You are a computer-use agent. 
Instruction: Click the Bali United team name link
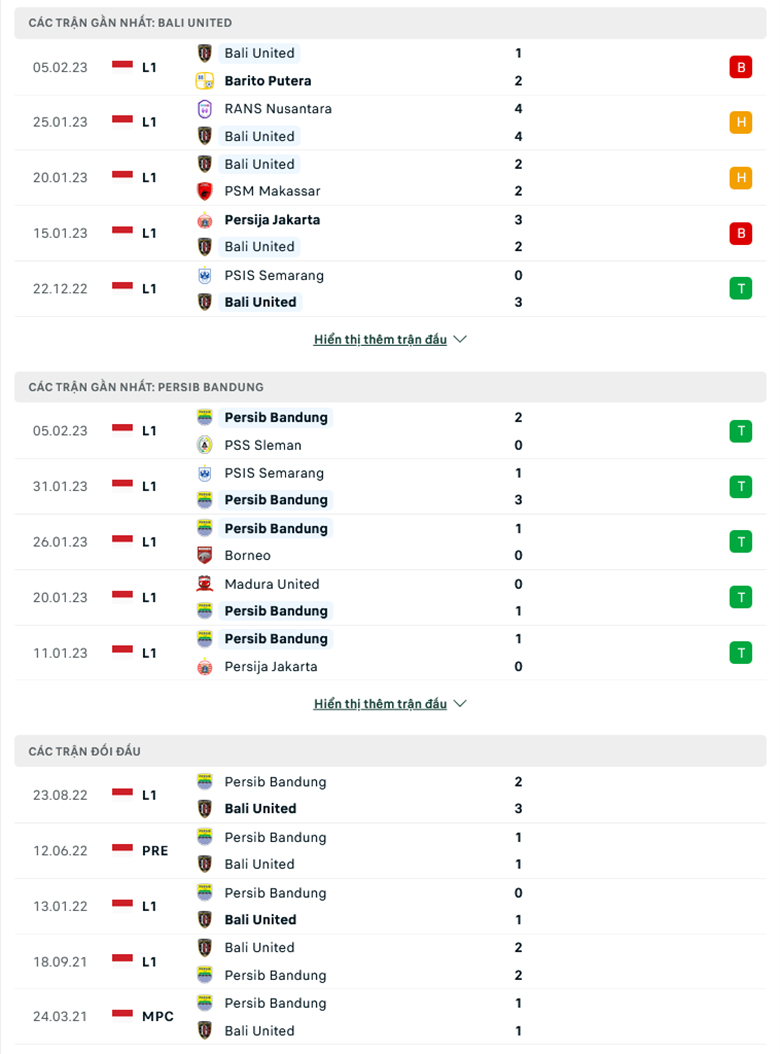click(x=259, y=53)
